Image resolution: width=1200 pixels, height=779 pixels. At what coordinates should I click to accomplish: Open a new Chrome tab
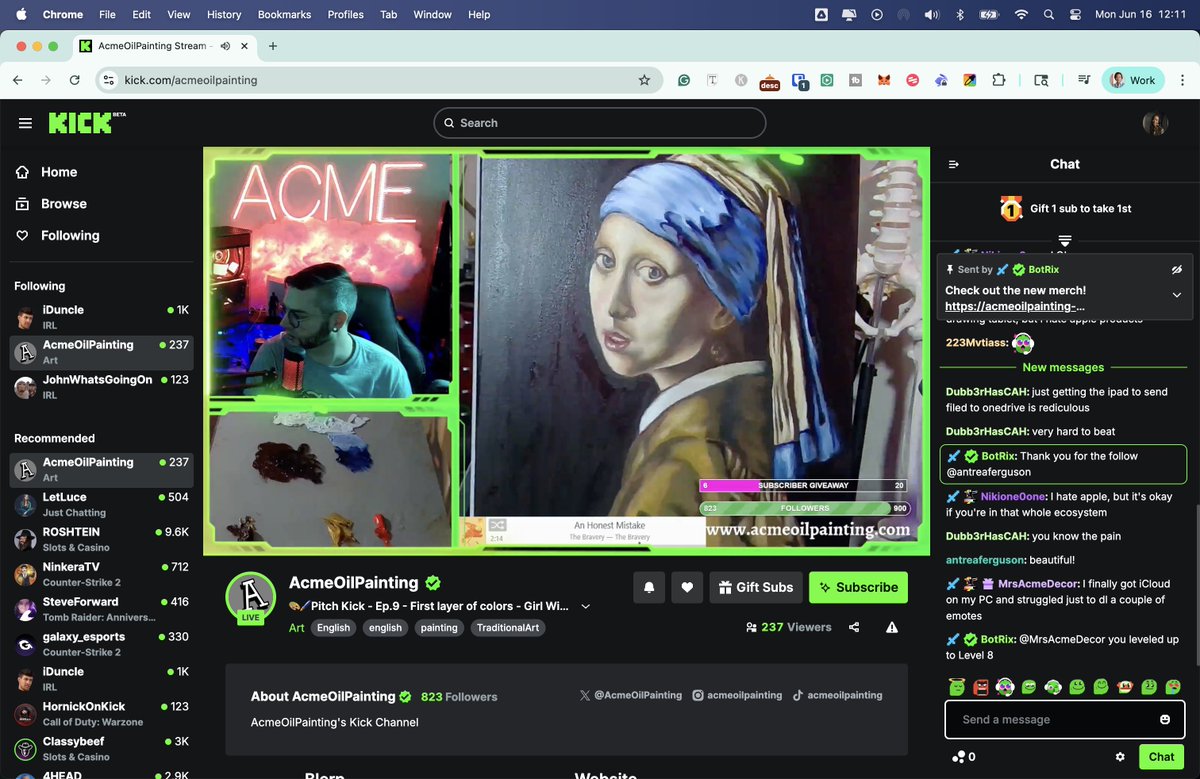pyautogui.click(x=273, y=46)
